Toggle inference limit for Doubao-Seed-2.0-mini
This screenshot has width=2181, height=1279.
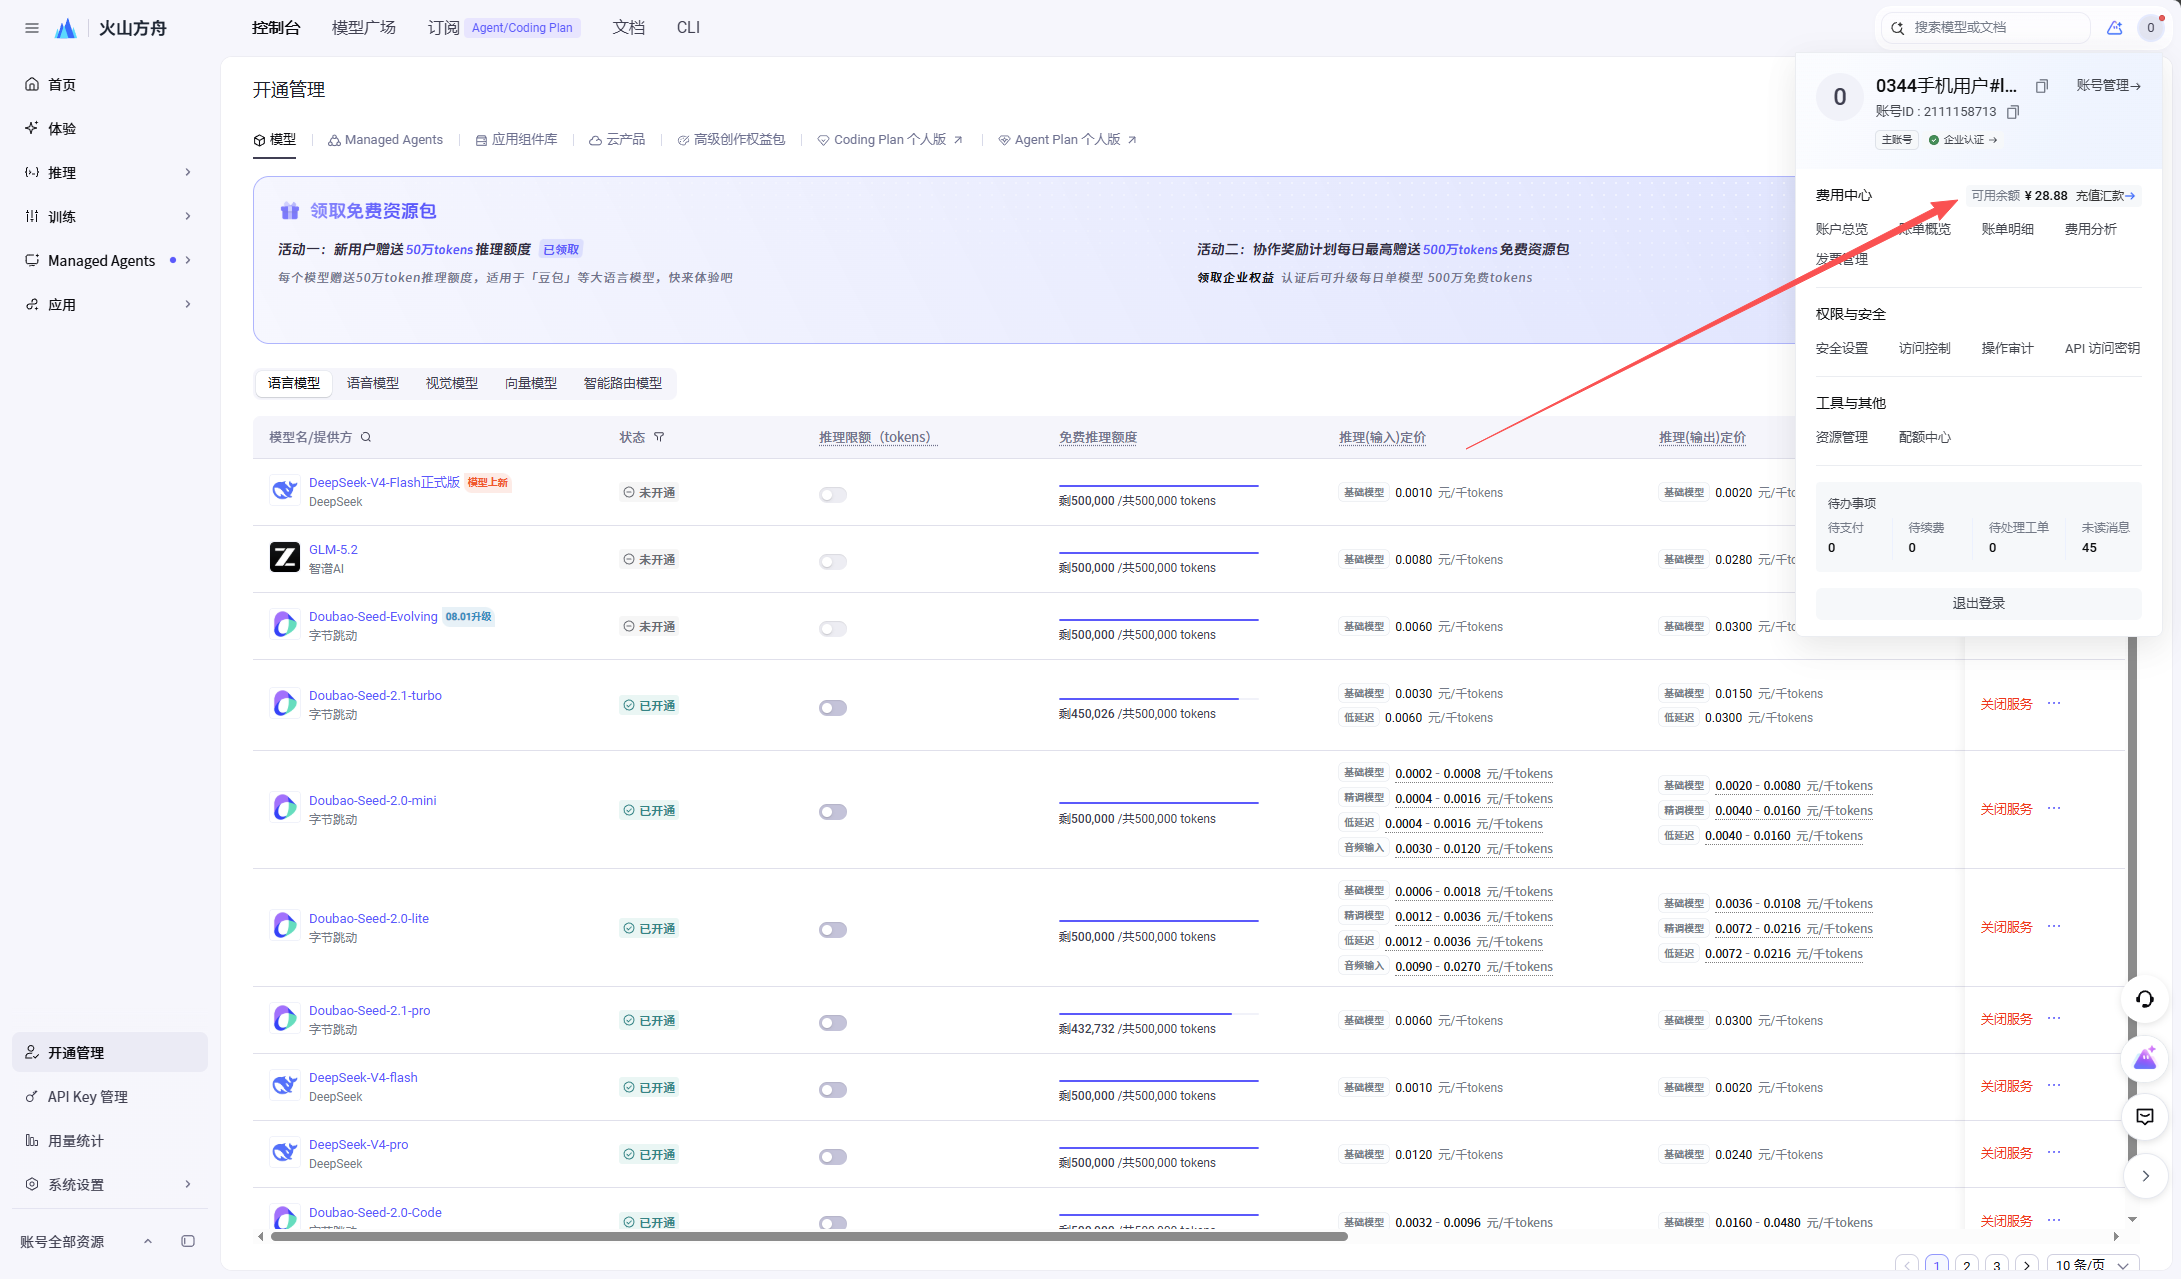pyautogui.click(x=833, y=812)
